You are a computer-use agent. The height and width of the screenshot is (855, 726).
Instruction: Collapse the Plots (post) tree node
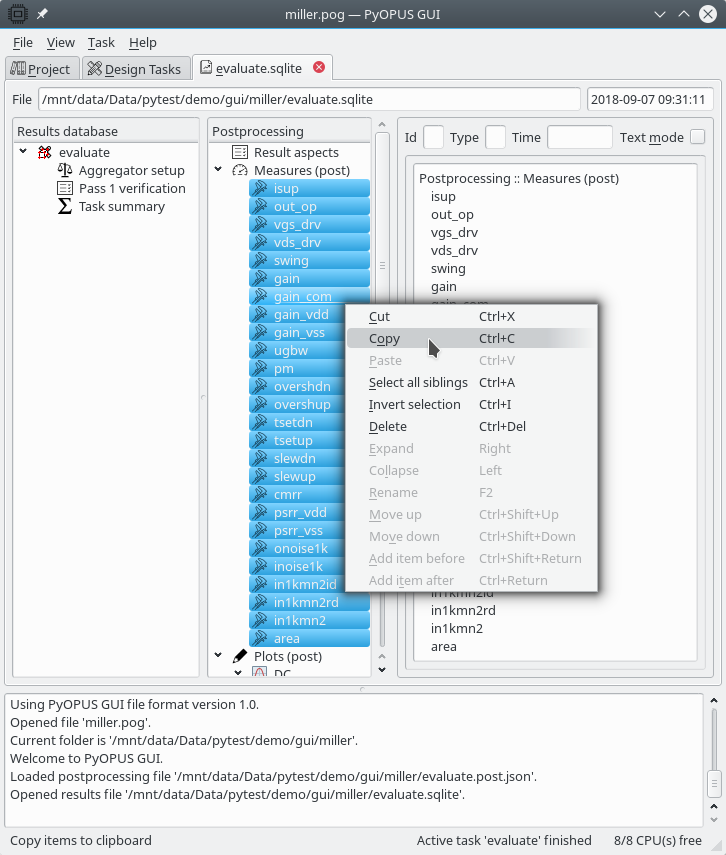point(219,657)
